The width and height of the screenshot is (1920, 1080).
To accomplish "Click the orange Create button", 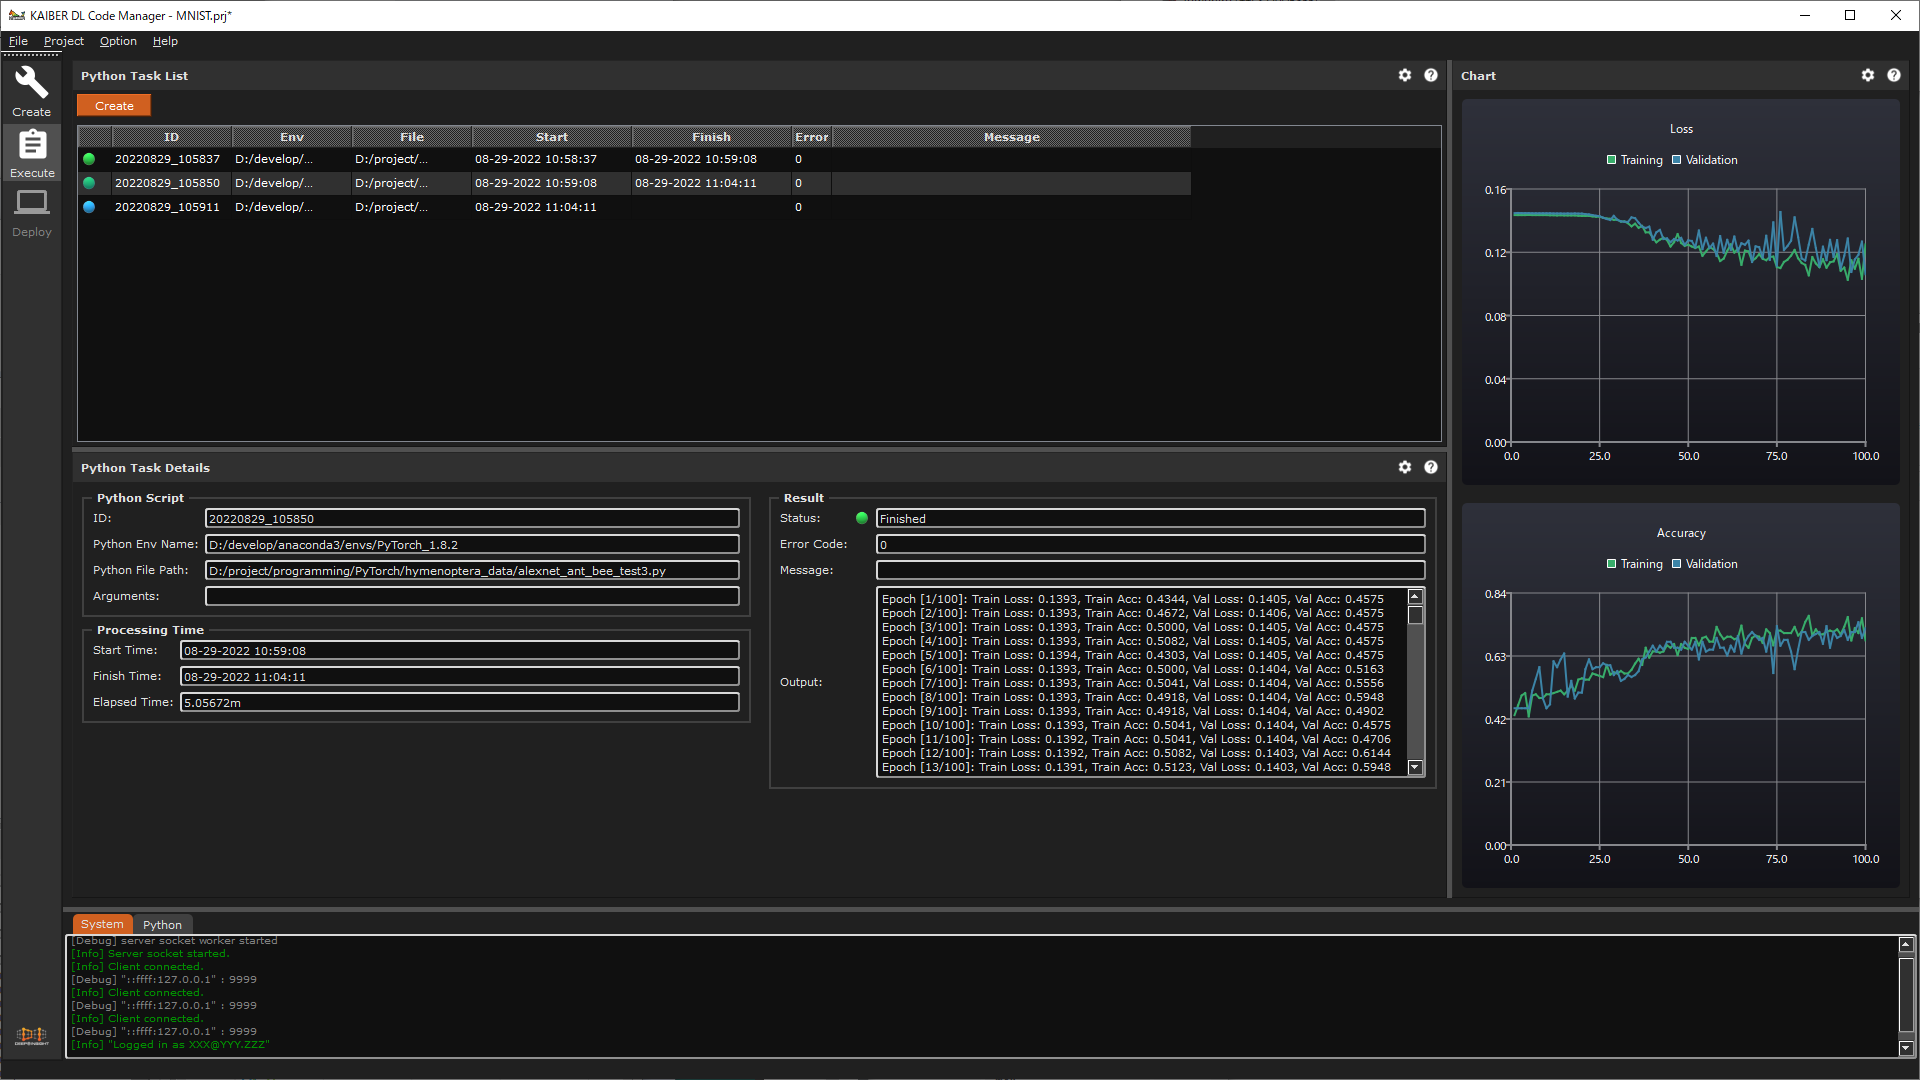I will pos(114,106).
